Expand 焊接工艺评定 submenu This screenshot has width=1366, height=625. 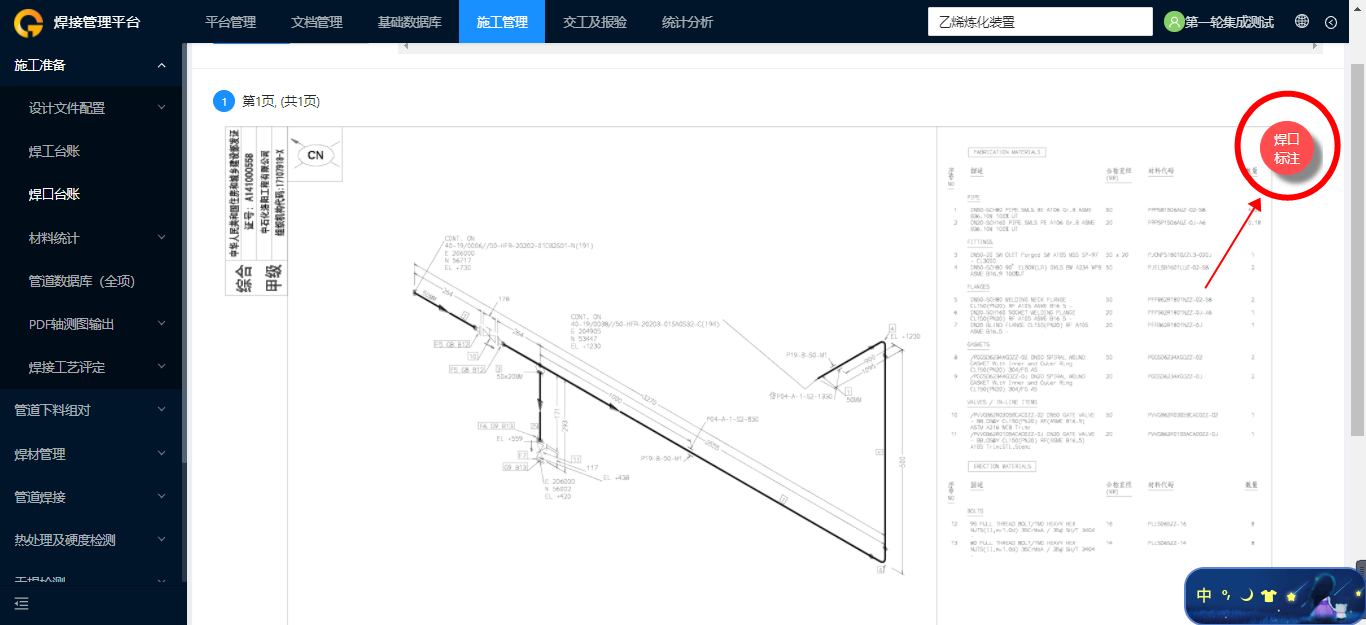(90, 367)
